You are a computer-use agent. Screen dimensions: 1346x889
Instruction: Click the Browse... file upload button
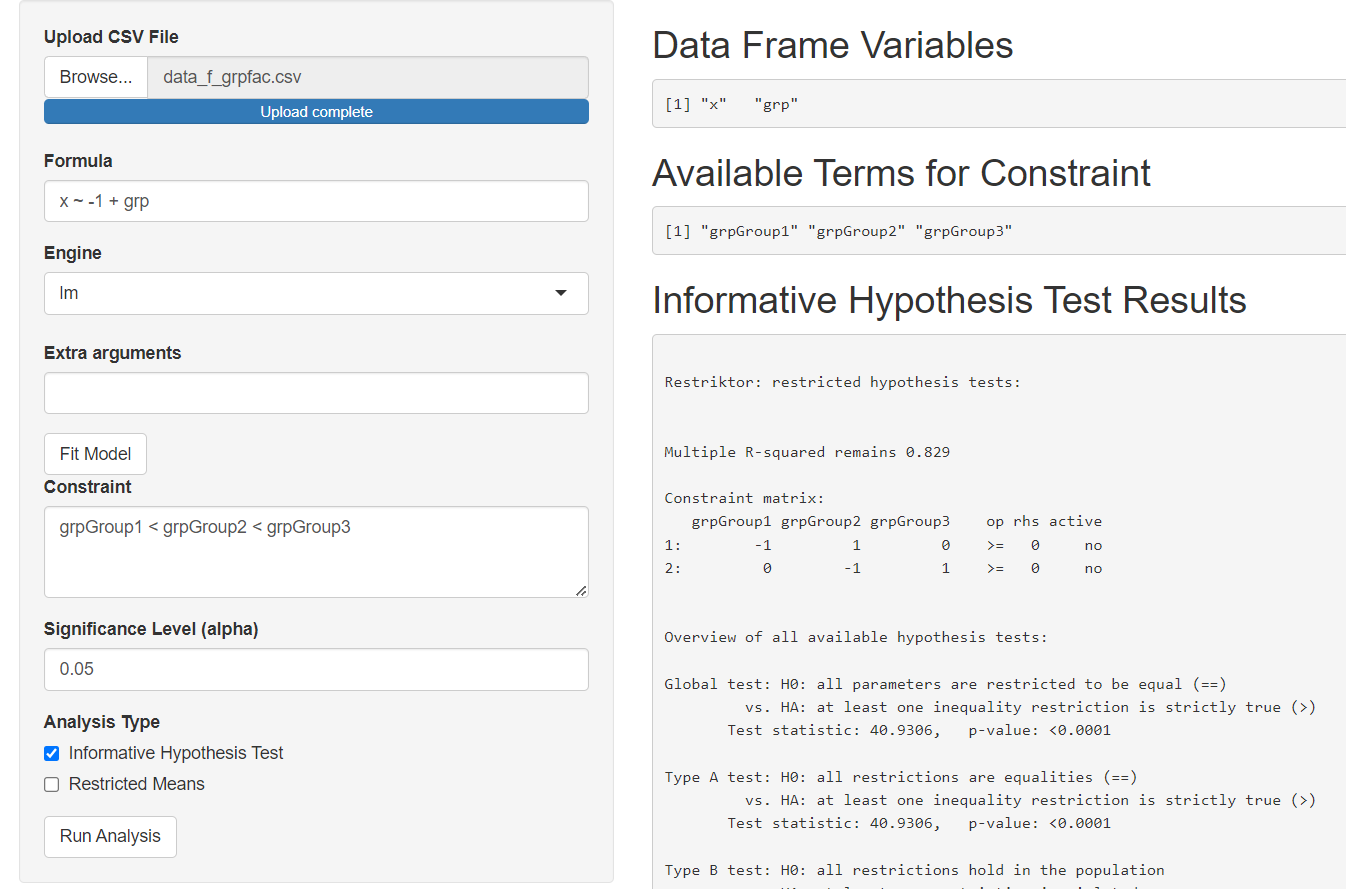[96, 77]
